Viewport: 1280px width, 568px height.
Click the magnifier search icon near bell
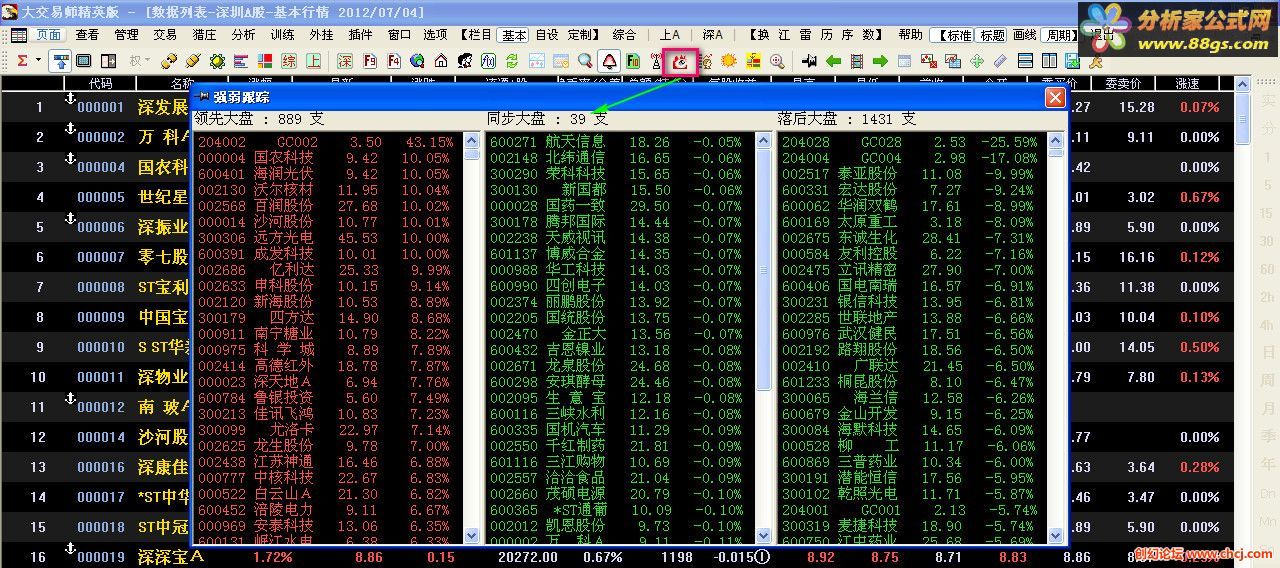[x=584, y=61]
